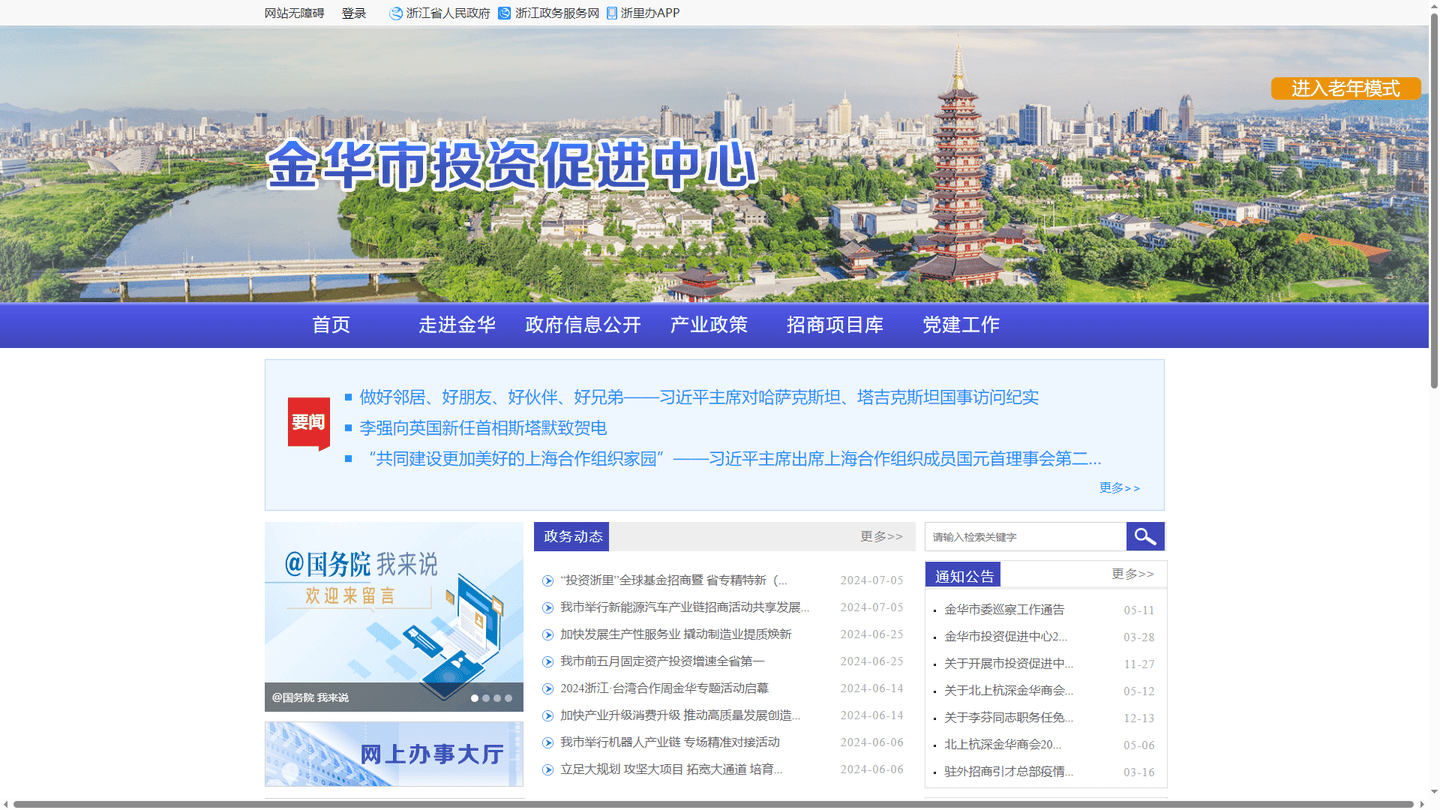Open news "投资浙里"全球基金招商暨 省专精特新
The height and width of the screenshot is (810, 1440).
[674, 580]
